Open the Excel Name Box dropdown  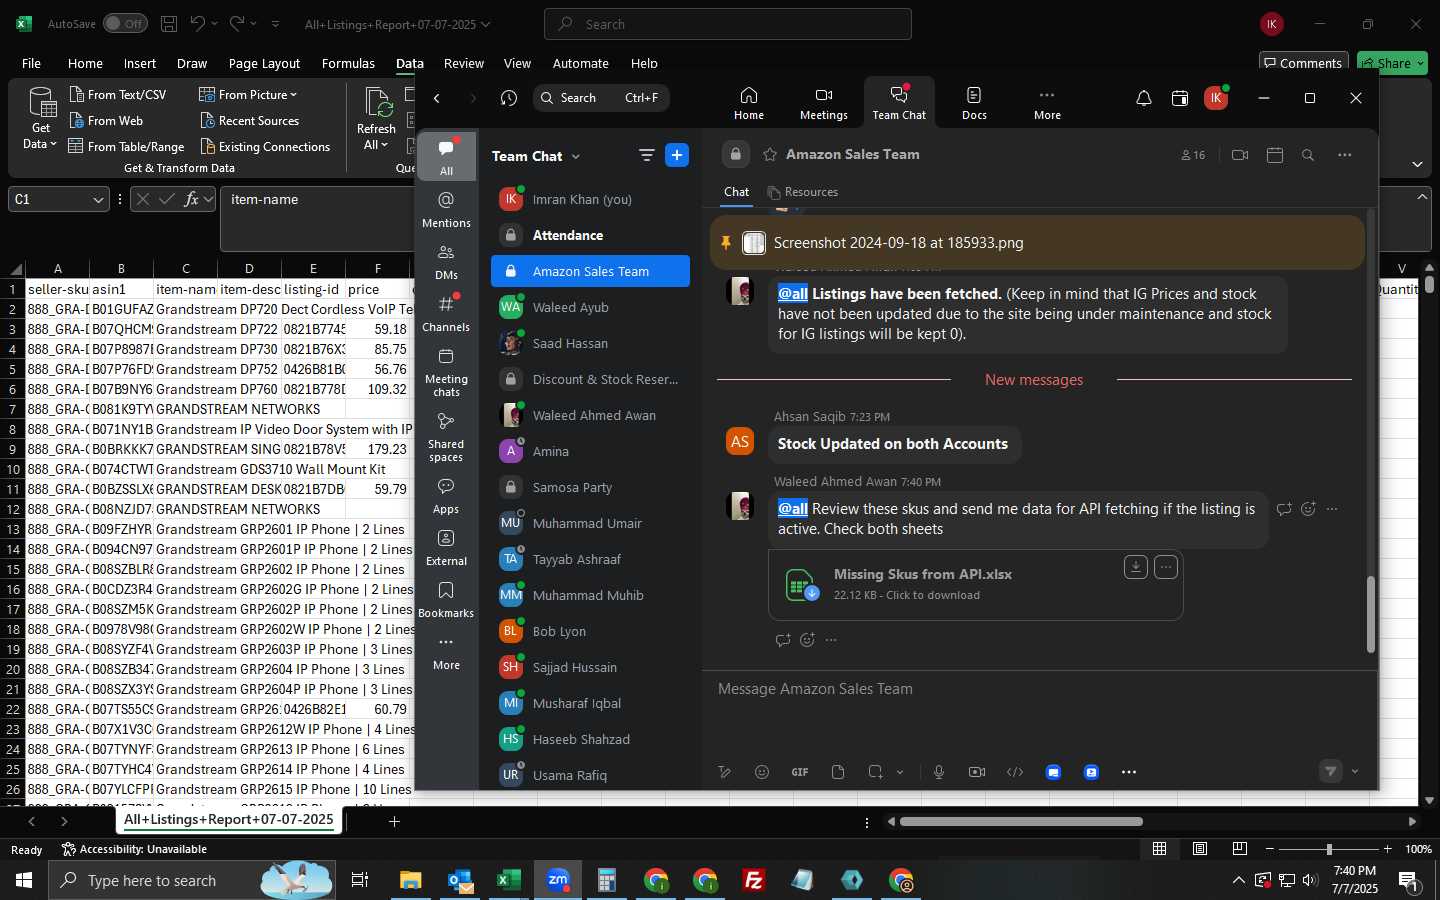(98, 200)
